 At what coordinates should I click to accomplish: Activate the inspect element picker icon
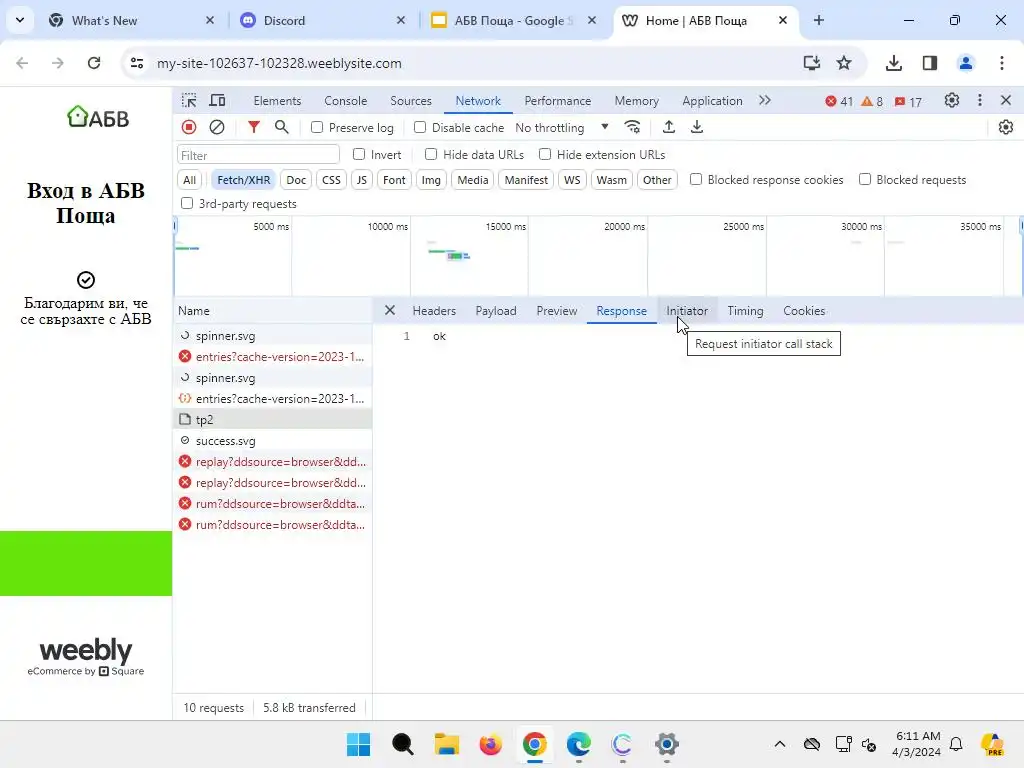point(189,101)
